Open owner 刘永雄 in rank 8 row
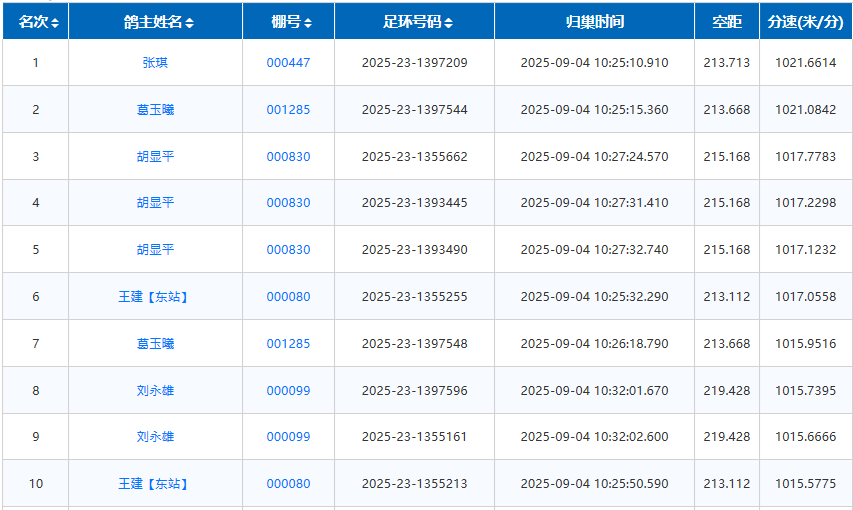The width and height of the screenshot is (853, 510). [x=155, y=391]
